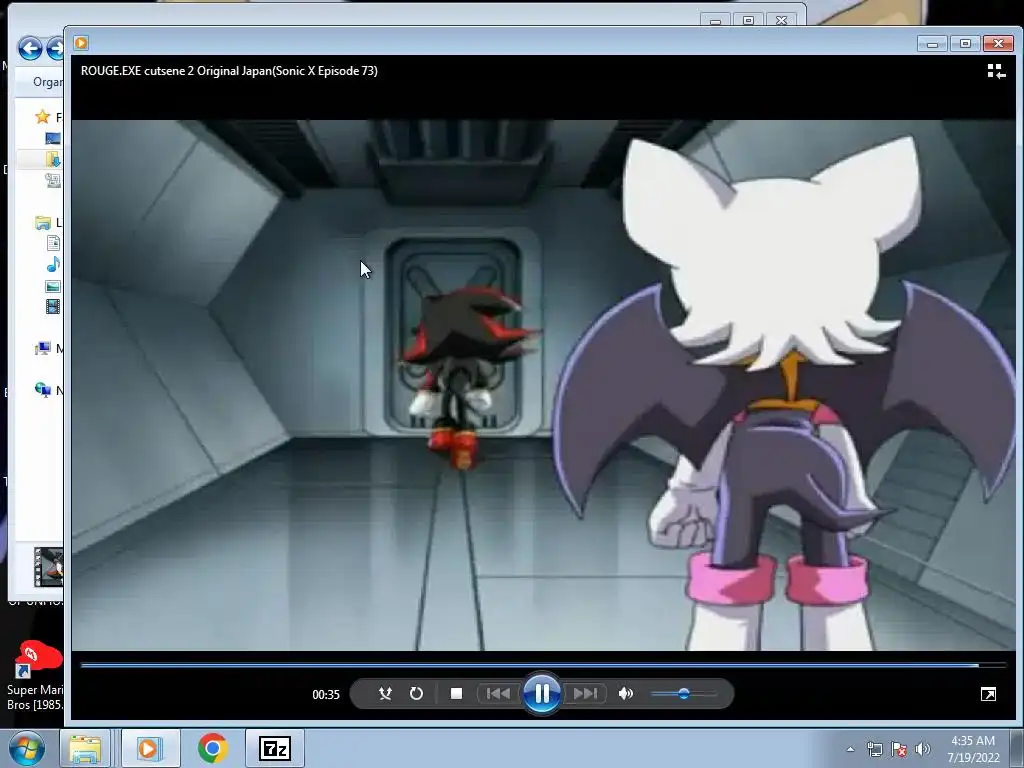Select Downloads in the Explorer favorites
This screenshot has height=768, width=1024.
53,159
